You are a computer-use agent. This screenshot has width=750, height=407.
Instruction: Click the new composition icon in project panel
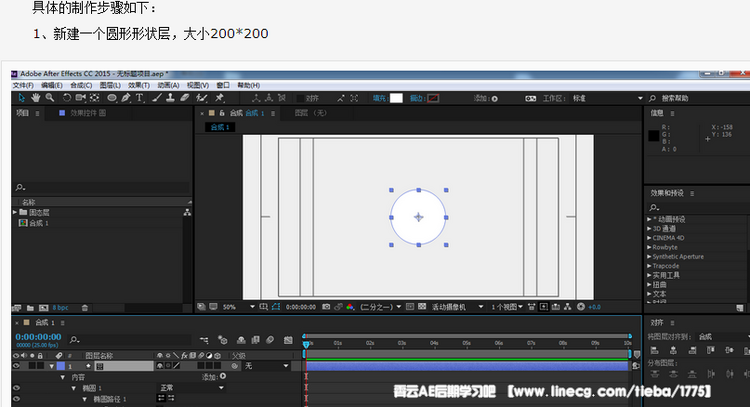click(x=44, y=308)
